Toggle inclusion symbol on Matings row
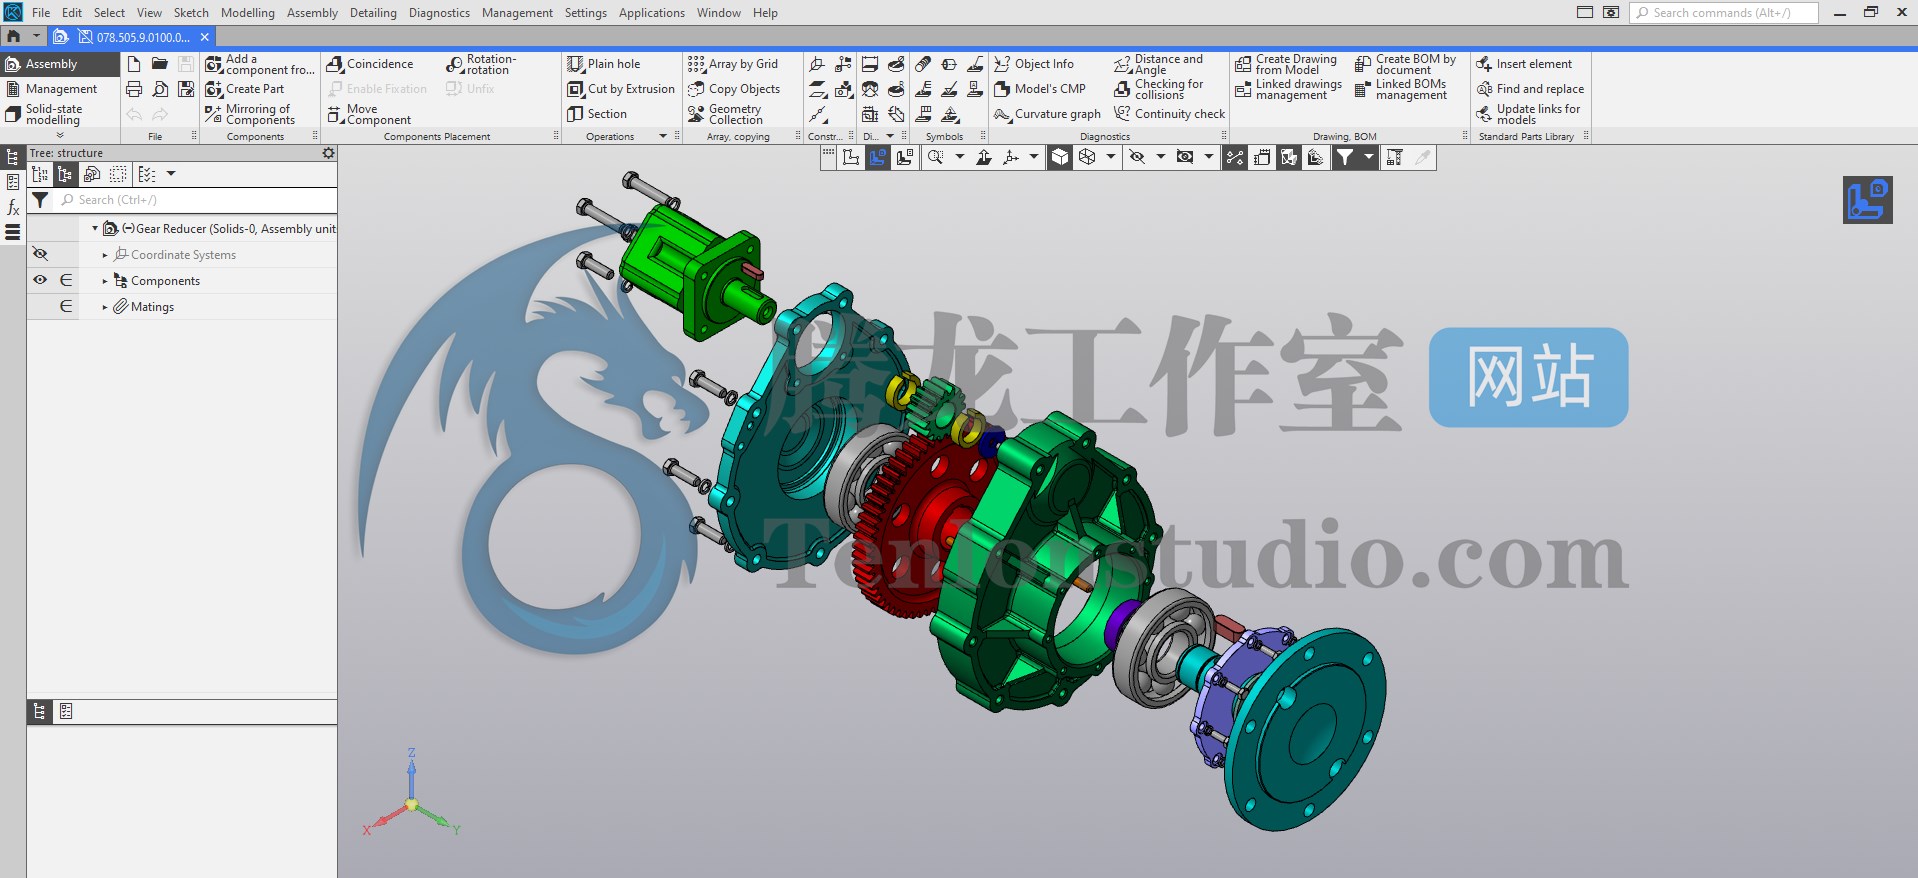This screenshot has height=878, width=1918. (66, 306)
